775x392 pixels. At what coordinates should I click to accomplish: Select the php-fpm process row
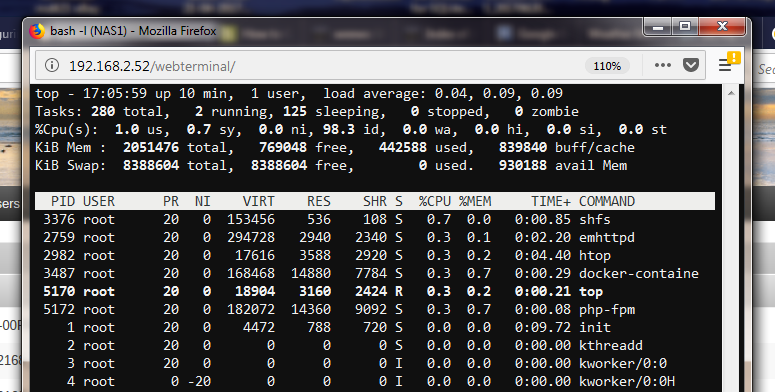[375, 309]
